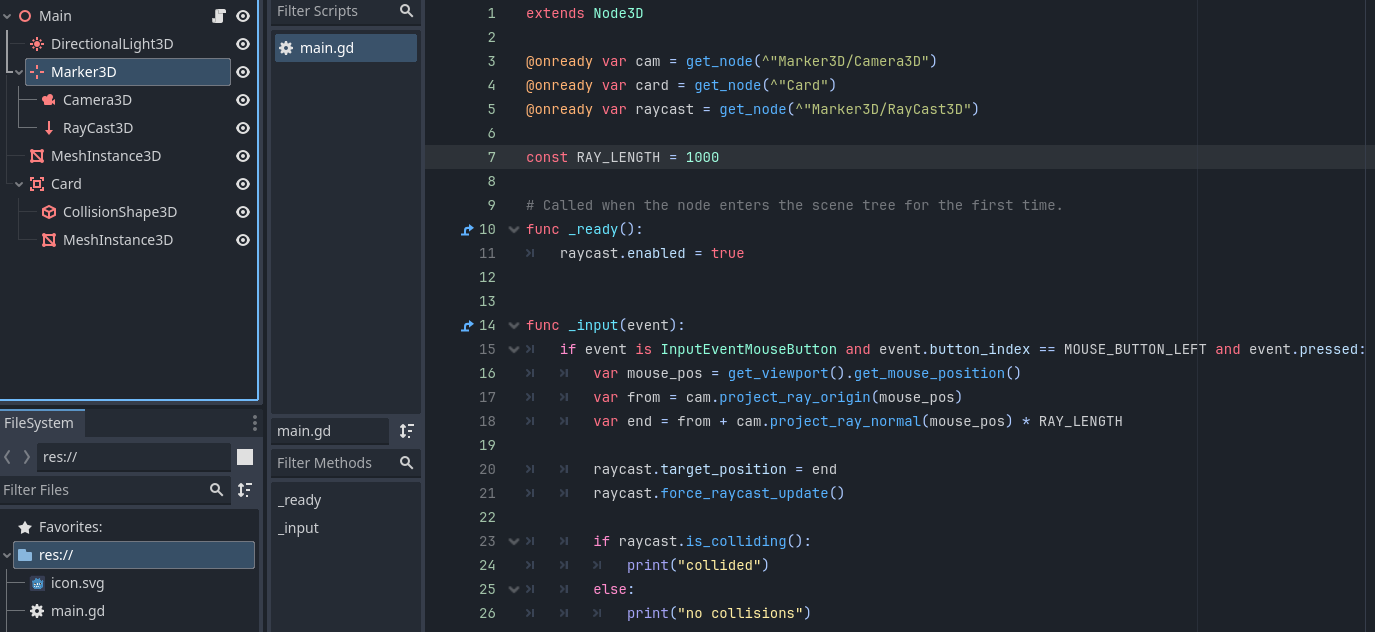The height and width of the screenshot is (632, 1375).
Task: Click the FileSystem sort files icon
Action: point(245,490)
